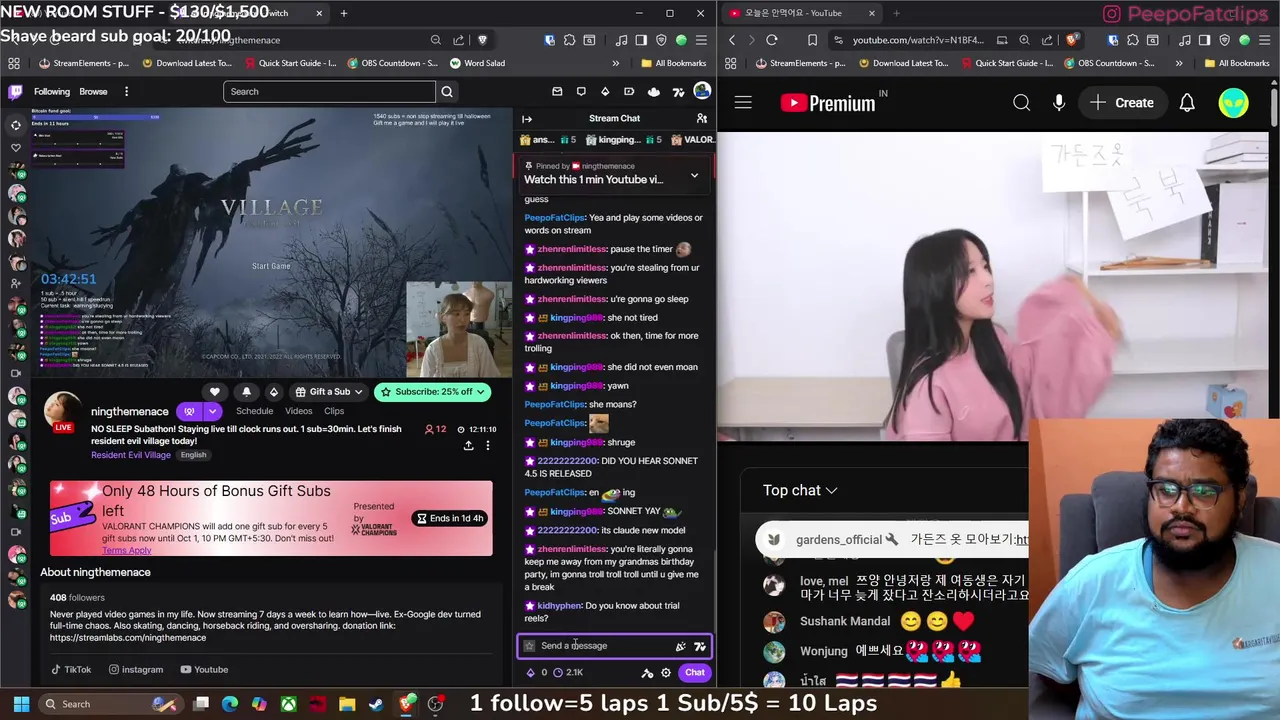Open Windows Start button
Viewport: 1280px width, 720px height.
pyautogui.click(x=20, y=704)
